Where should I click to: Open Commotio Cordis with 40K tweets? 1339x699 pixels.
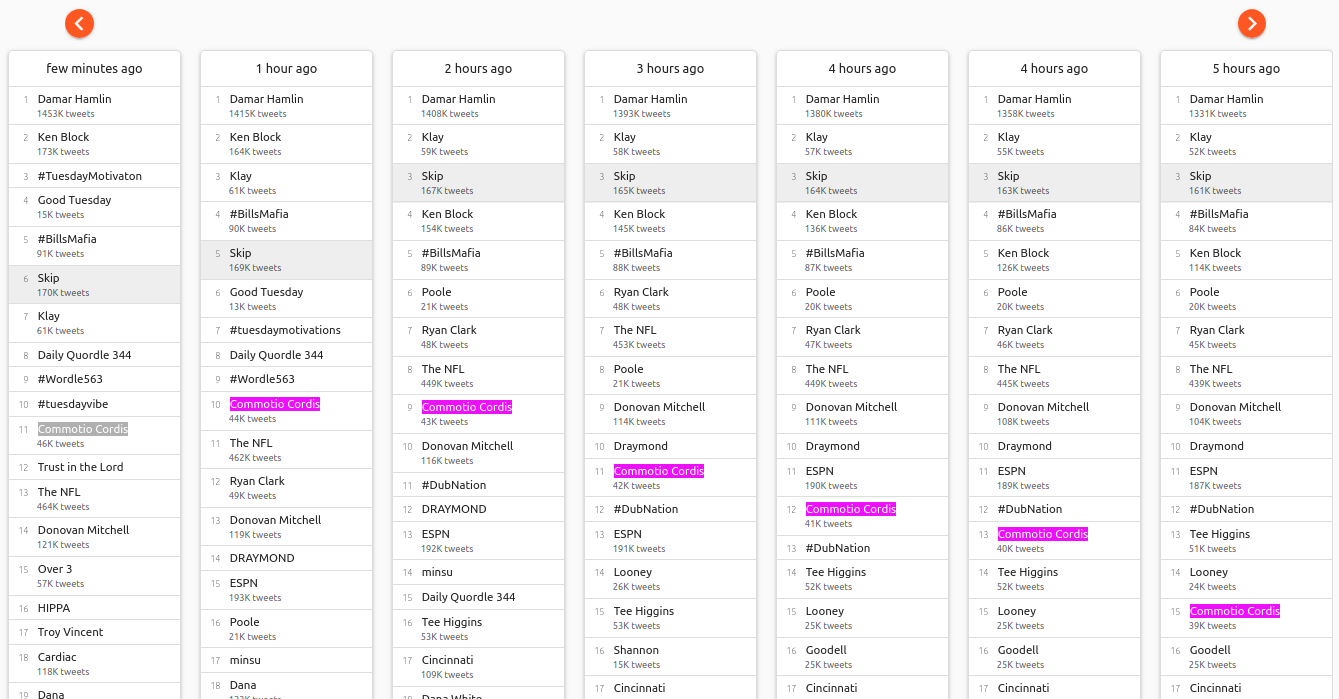coord(1055,541)
